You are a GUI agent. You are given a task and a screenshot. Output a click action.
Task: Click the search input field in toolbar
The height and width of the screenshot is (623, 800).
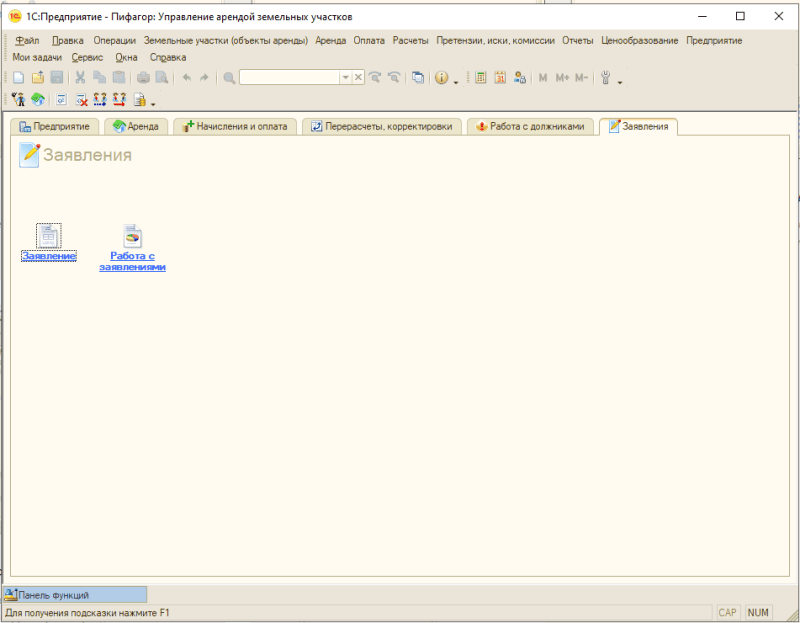coord(289,77)
